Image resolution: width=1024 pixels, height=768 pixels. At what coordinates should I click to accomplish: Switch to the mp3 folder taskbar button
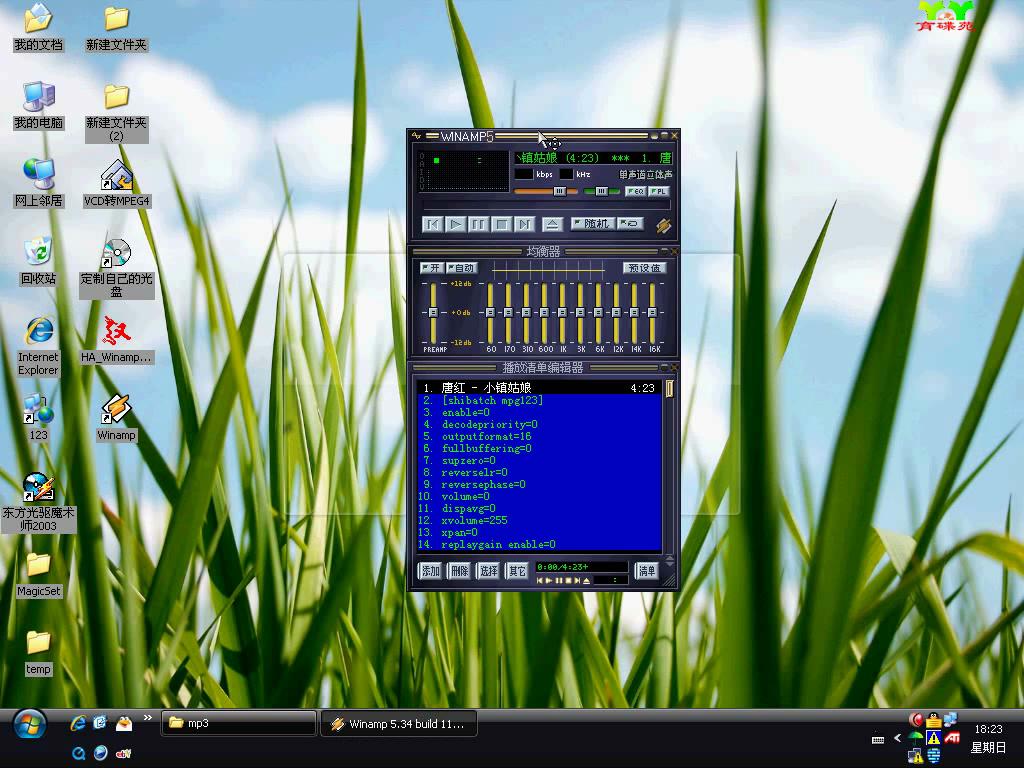239,724
